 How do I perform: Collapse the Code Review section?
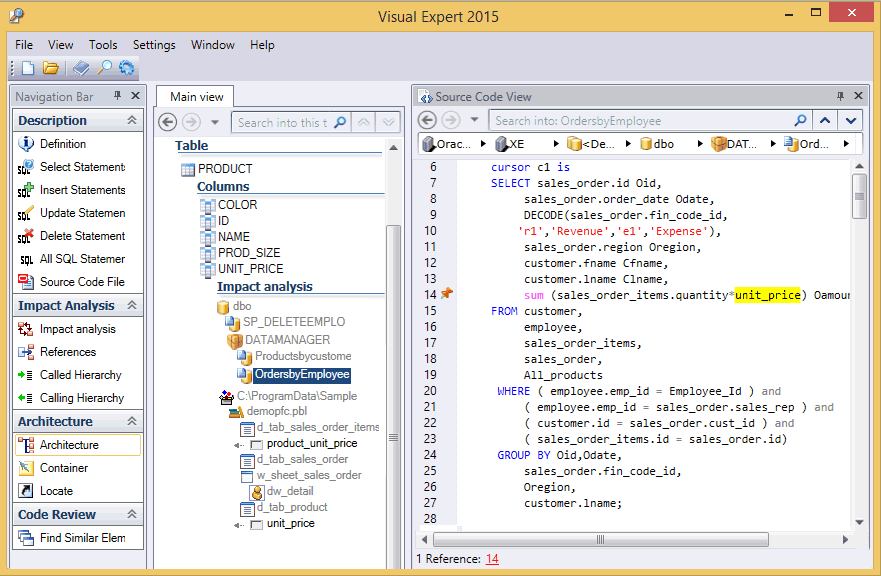(x=132, y=514)
